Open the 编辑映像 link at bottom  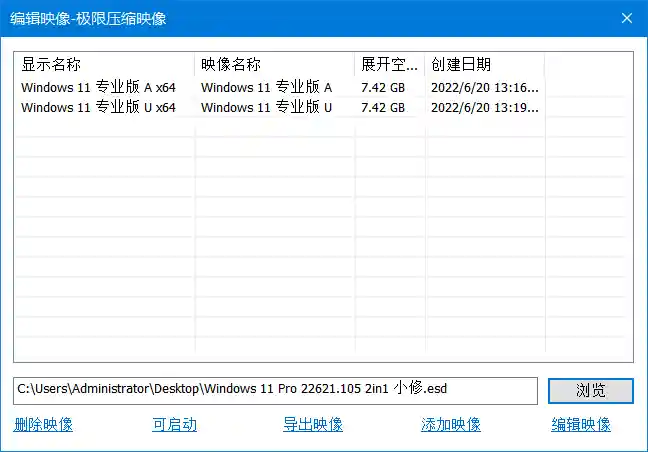(581, 424)
